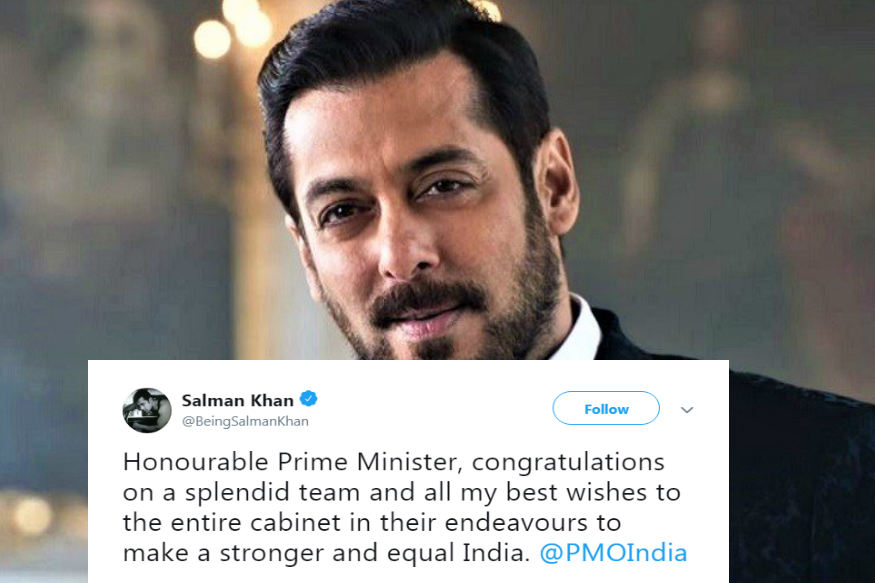Open Salman Khan's round profile avatar
This screenshot has height=583, width=875.
(x=147, y=410)
